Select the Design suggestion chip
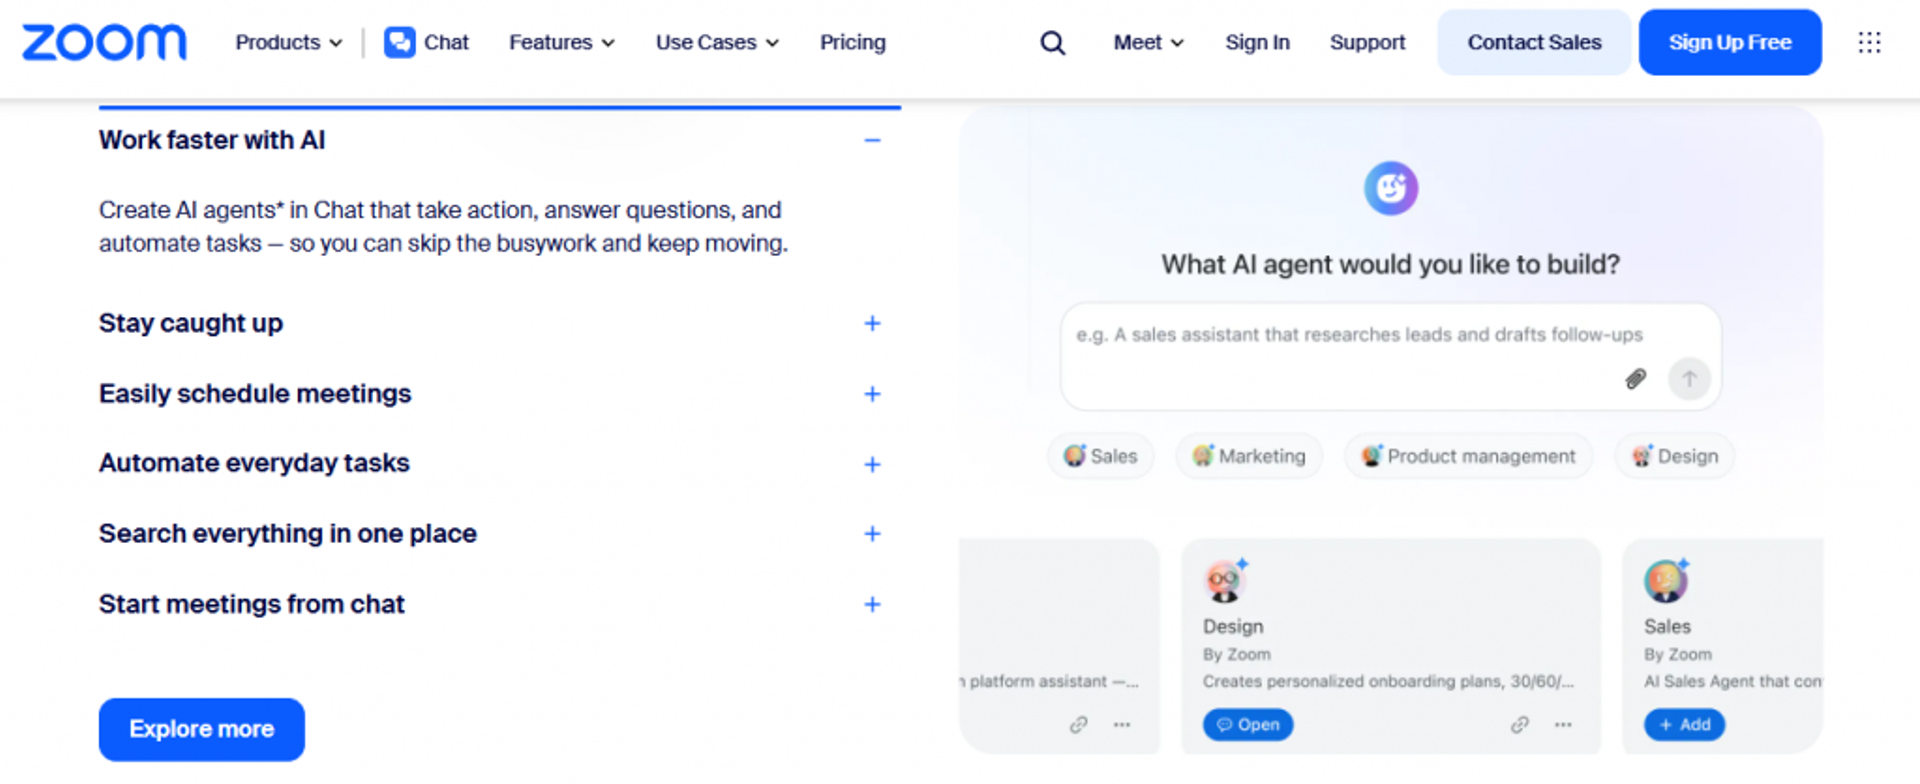This screenshot has width=1920, height=784. 1675,456
